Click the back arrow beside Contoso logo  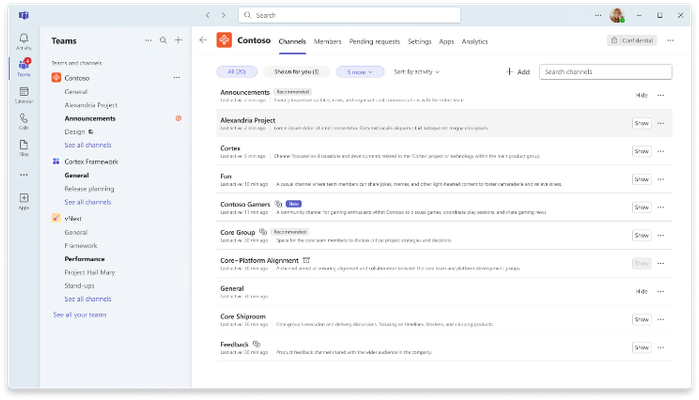pos(203,40)
